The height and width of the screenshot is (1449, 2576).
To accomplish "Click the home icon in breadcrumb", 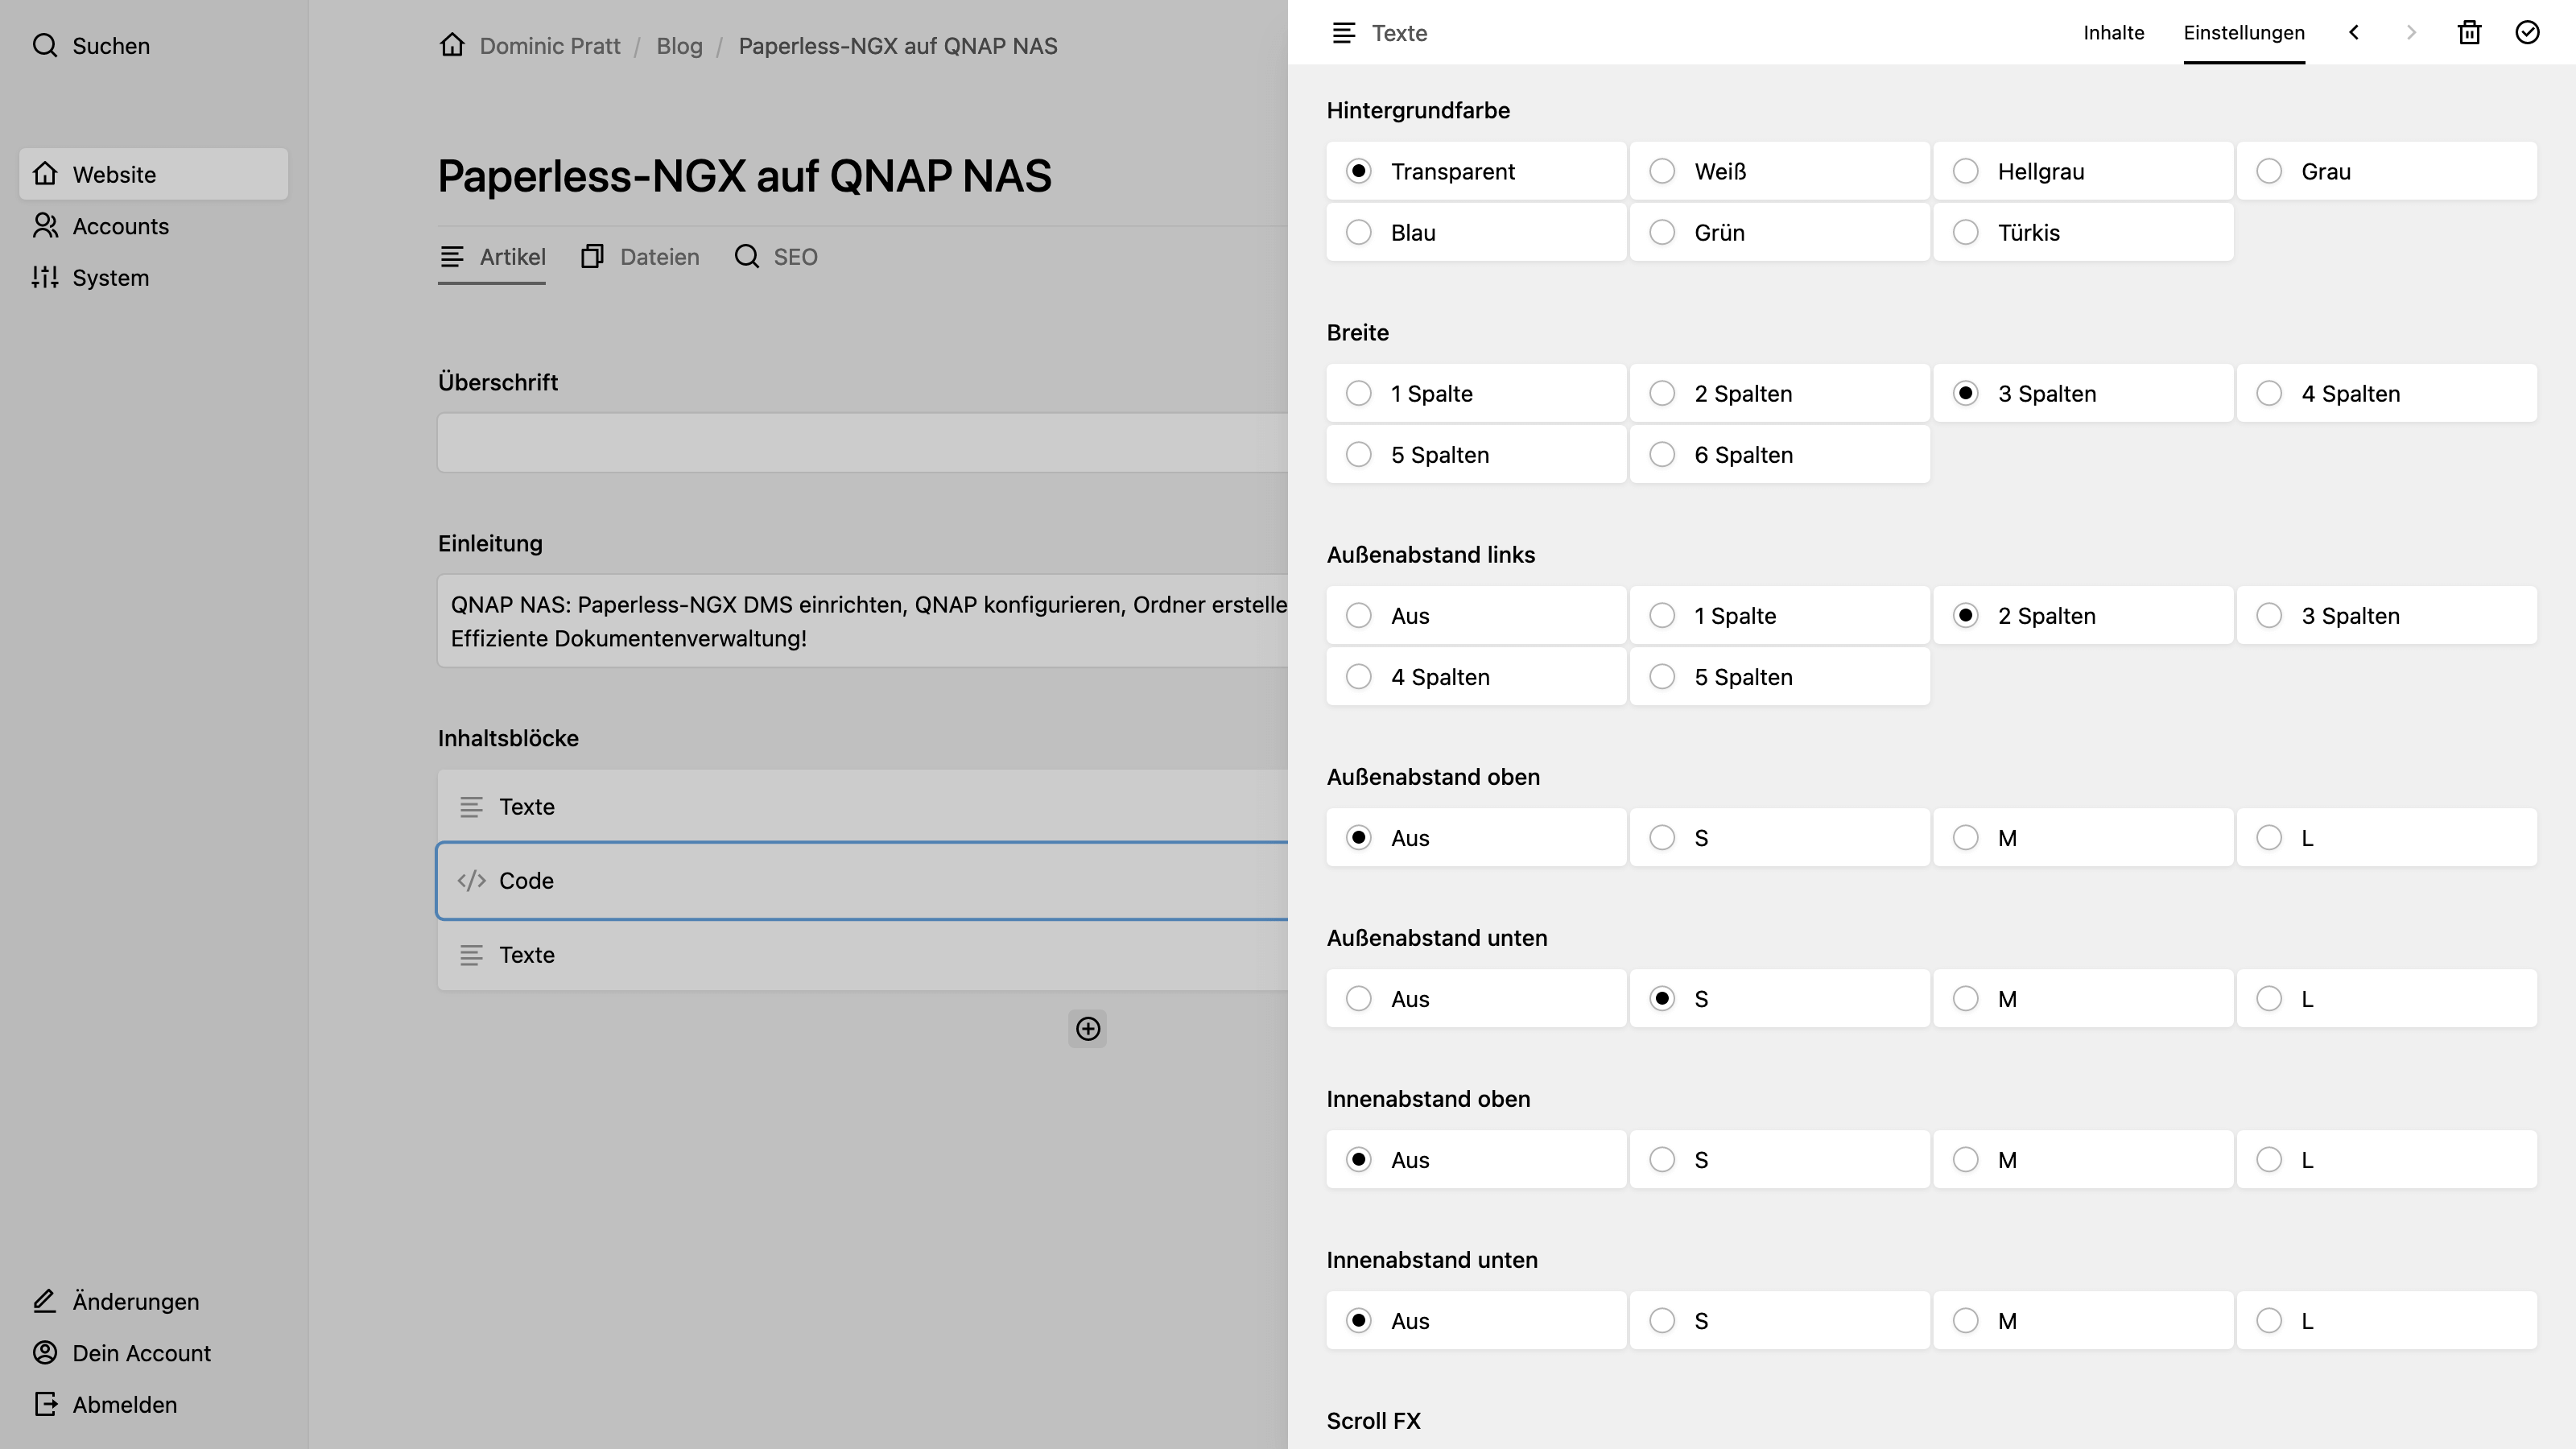I will point(452,45).
